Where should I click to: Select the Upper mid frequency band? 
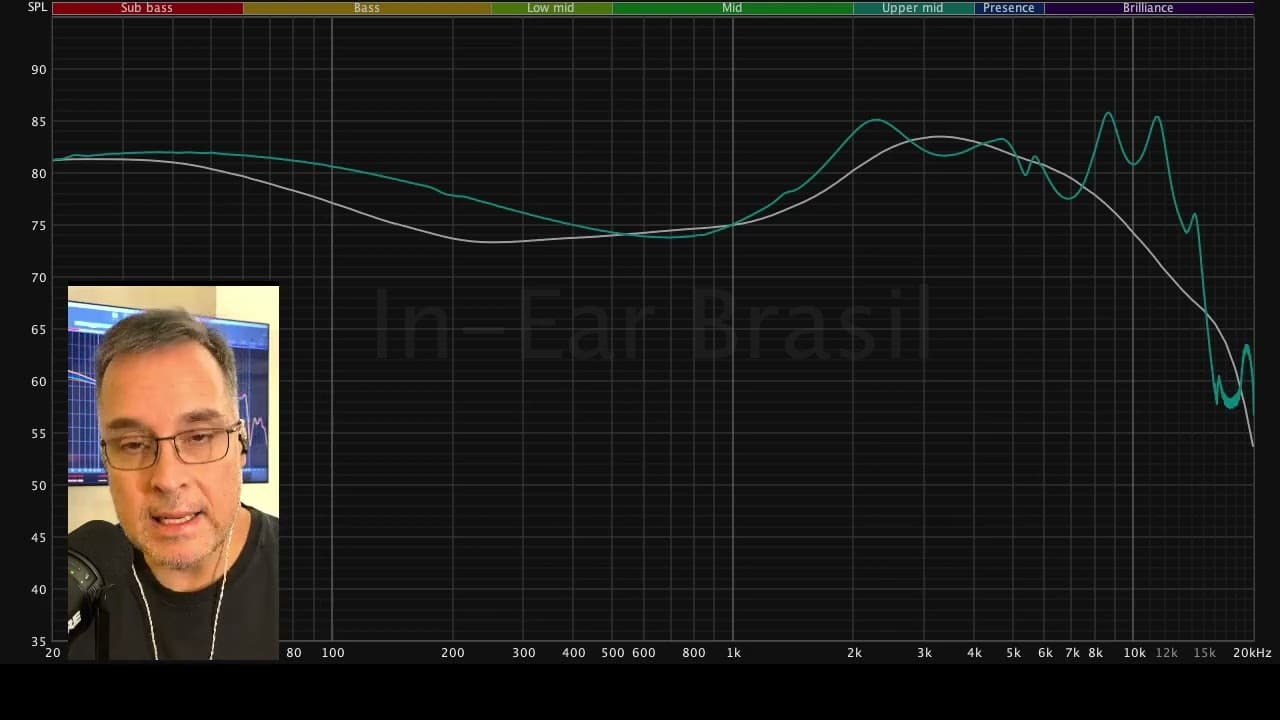(x=913, y=8)
